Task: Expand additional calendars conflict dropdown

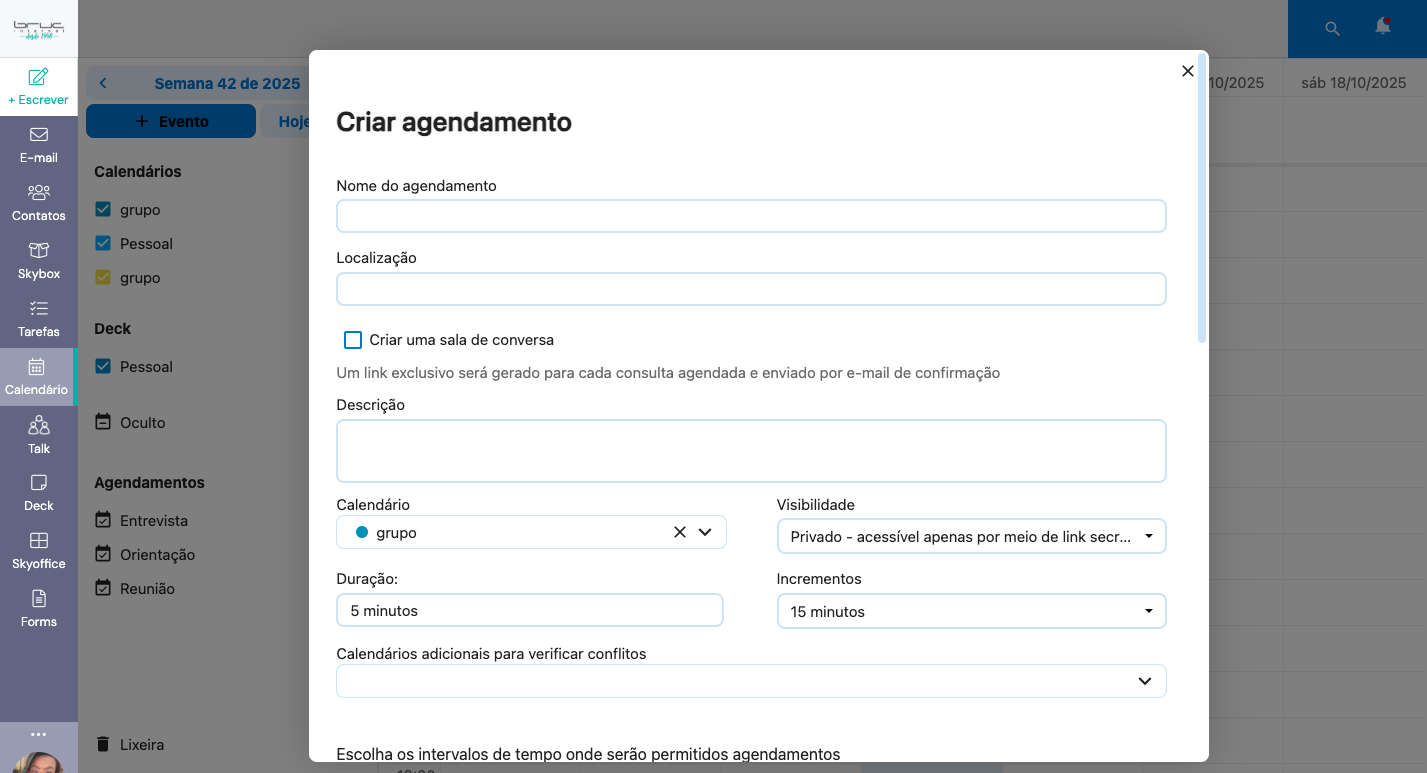Action: pyautogui.click(x=751, y=681)
